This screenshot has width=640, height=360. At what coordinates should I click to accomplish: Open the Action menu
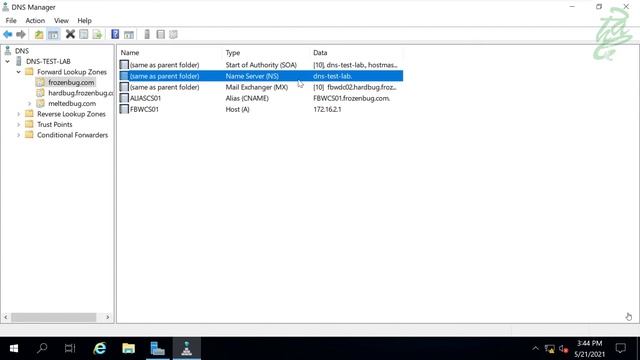pos(35,20)
